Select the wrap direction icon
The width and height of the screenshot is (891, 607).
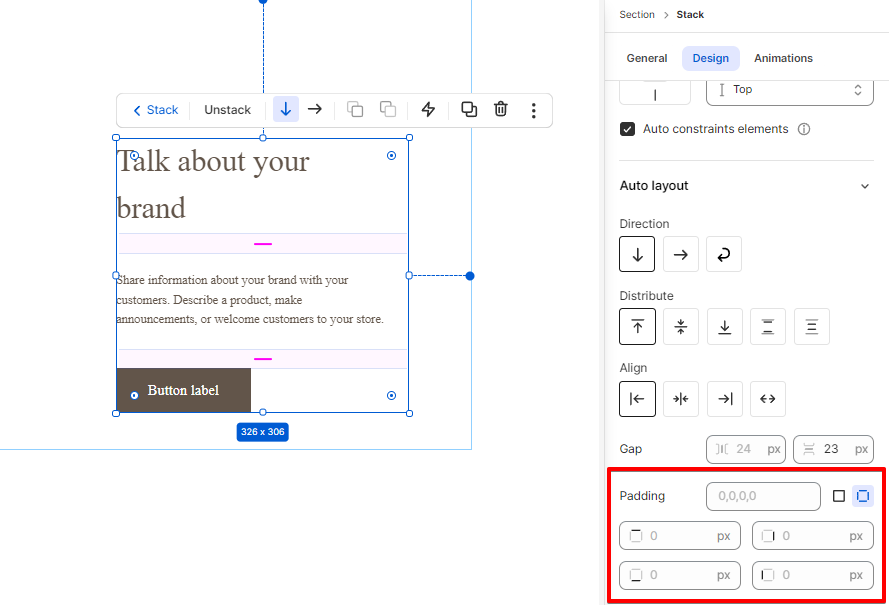pyautogui.click(x=724, y=254)
